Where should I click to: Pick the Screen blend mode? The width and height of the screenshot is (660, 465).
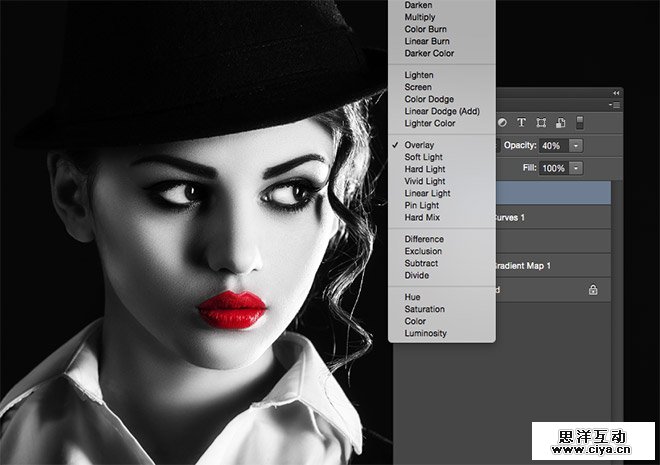tap(418, 87)
